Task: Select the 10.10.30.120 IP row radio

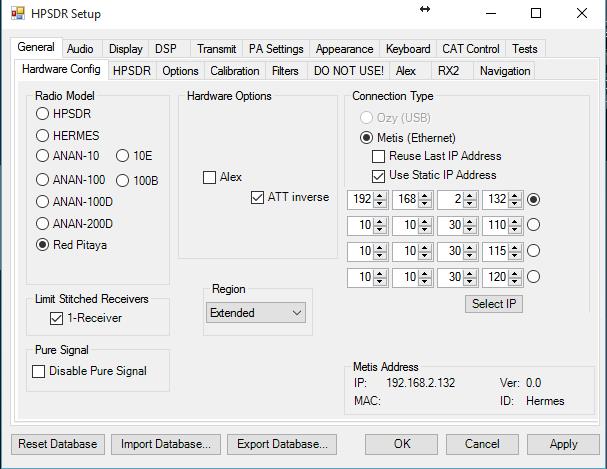Action: pyautogui.click(x=533, y=277)
